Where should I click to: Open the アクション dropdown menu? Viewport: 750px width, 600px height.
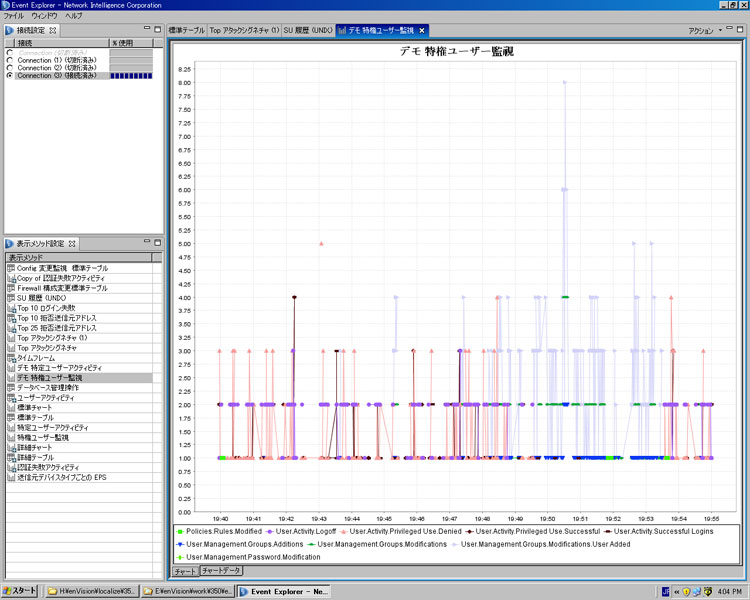[x=704, y=31]
